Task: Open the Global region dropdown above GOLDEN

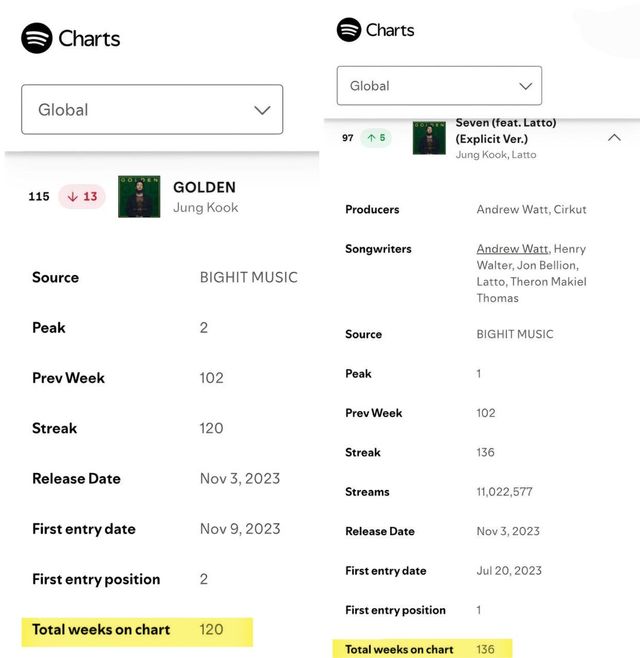Action: point(152,110)
